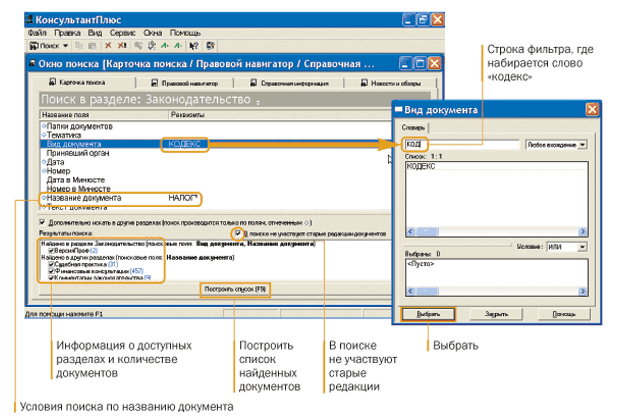
Task: Select the Номер field row
Action: point(215,171)
